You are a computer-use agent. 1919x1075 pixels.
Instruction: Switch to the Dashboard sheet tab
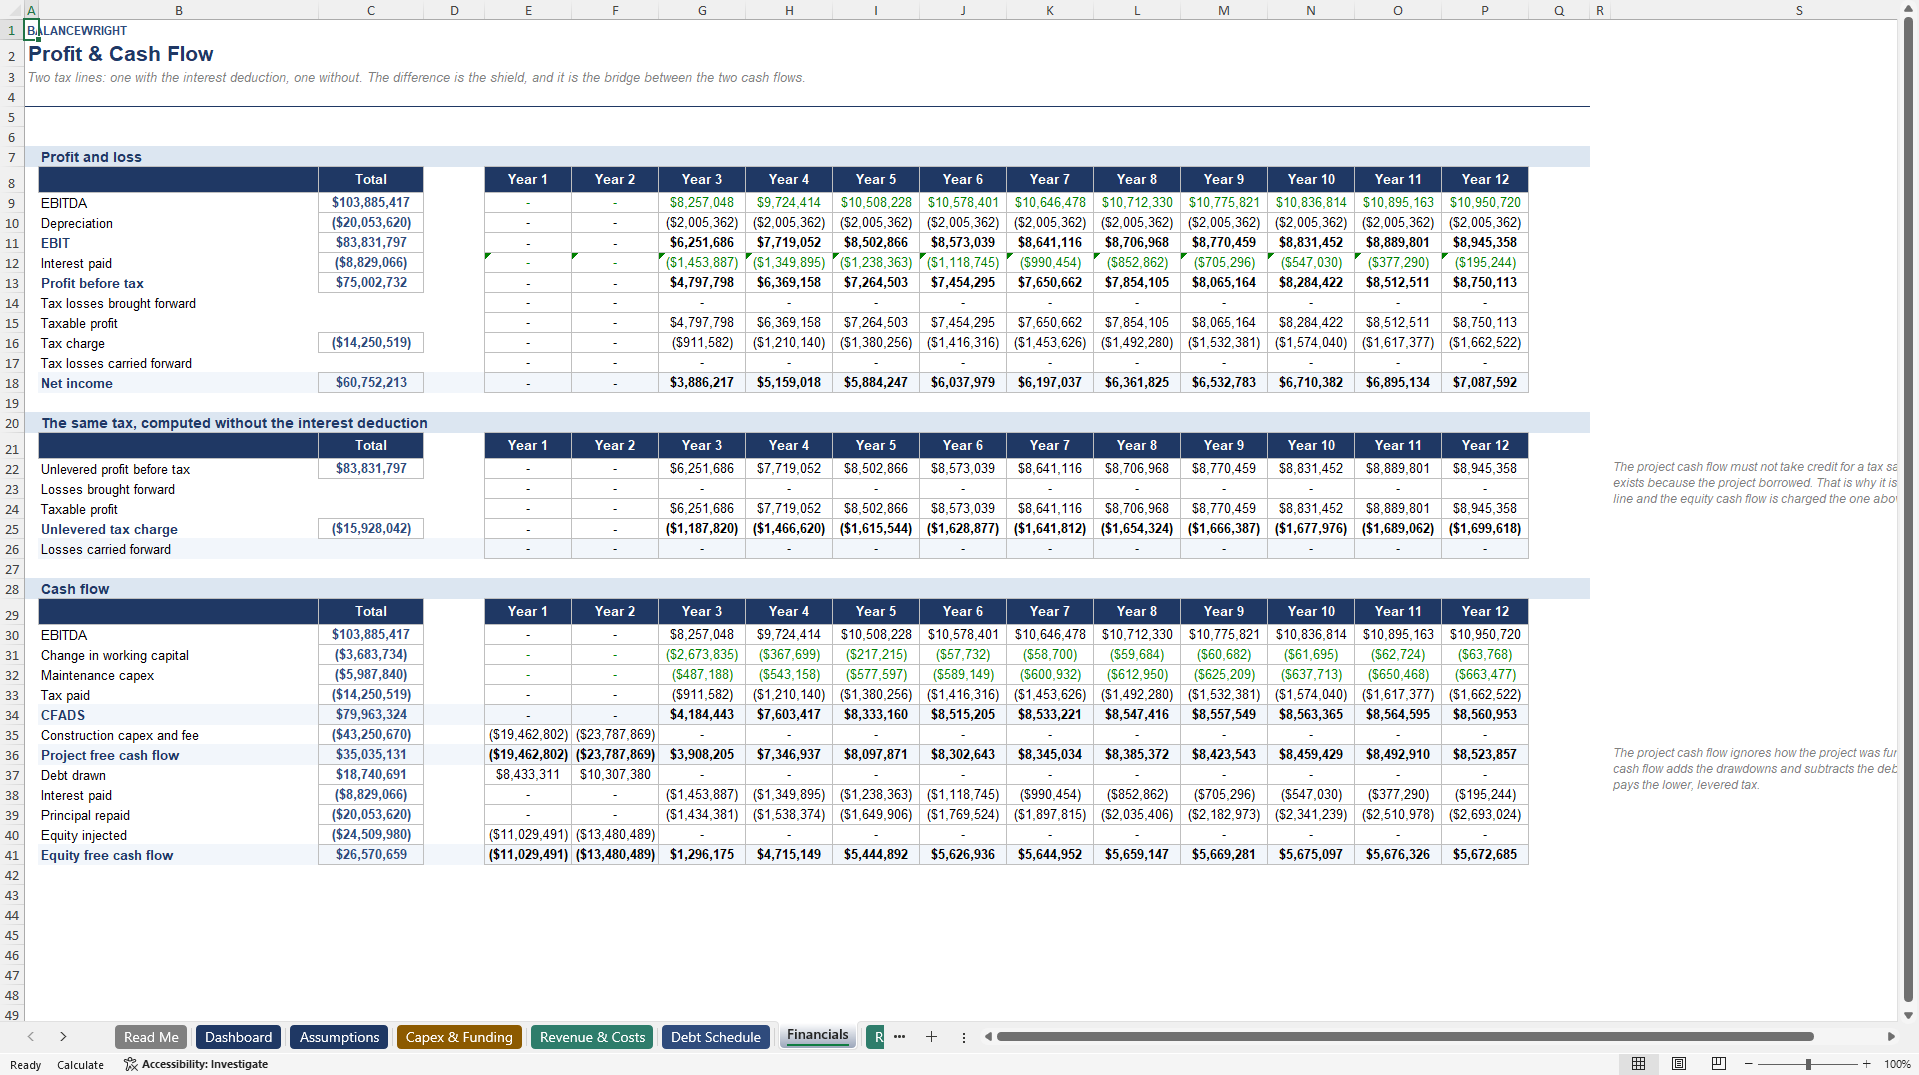(x=238, y=1037)
